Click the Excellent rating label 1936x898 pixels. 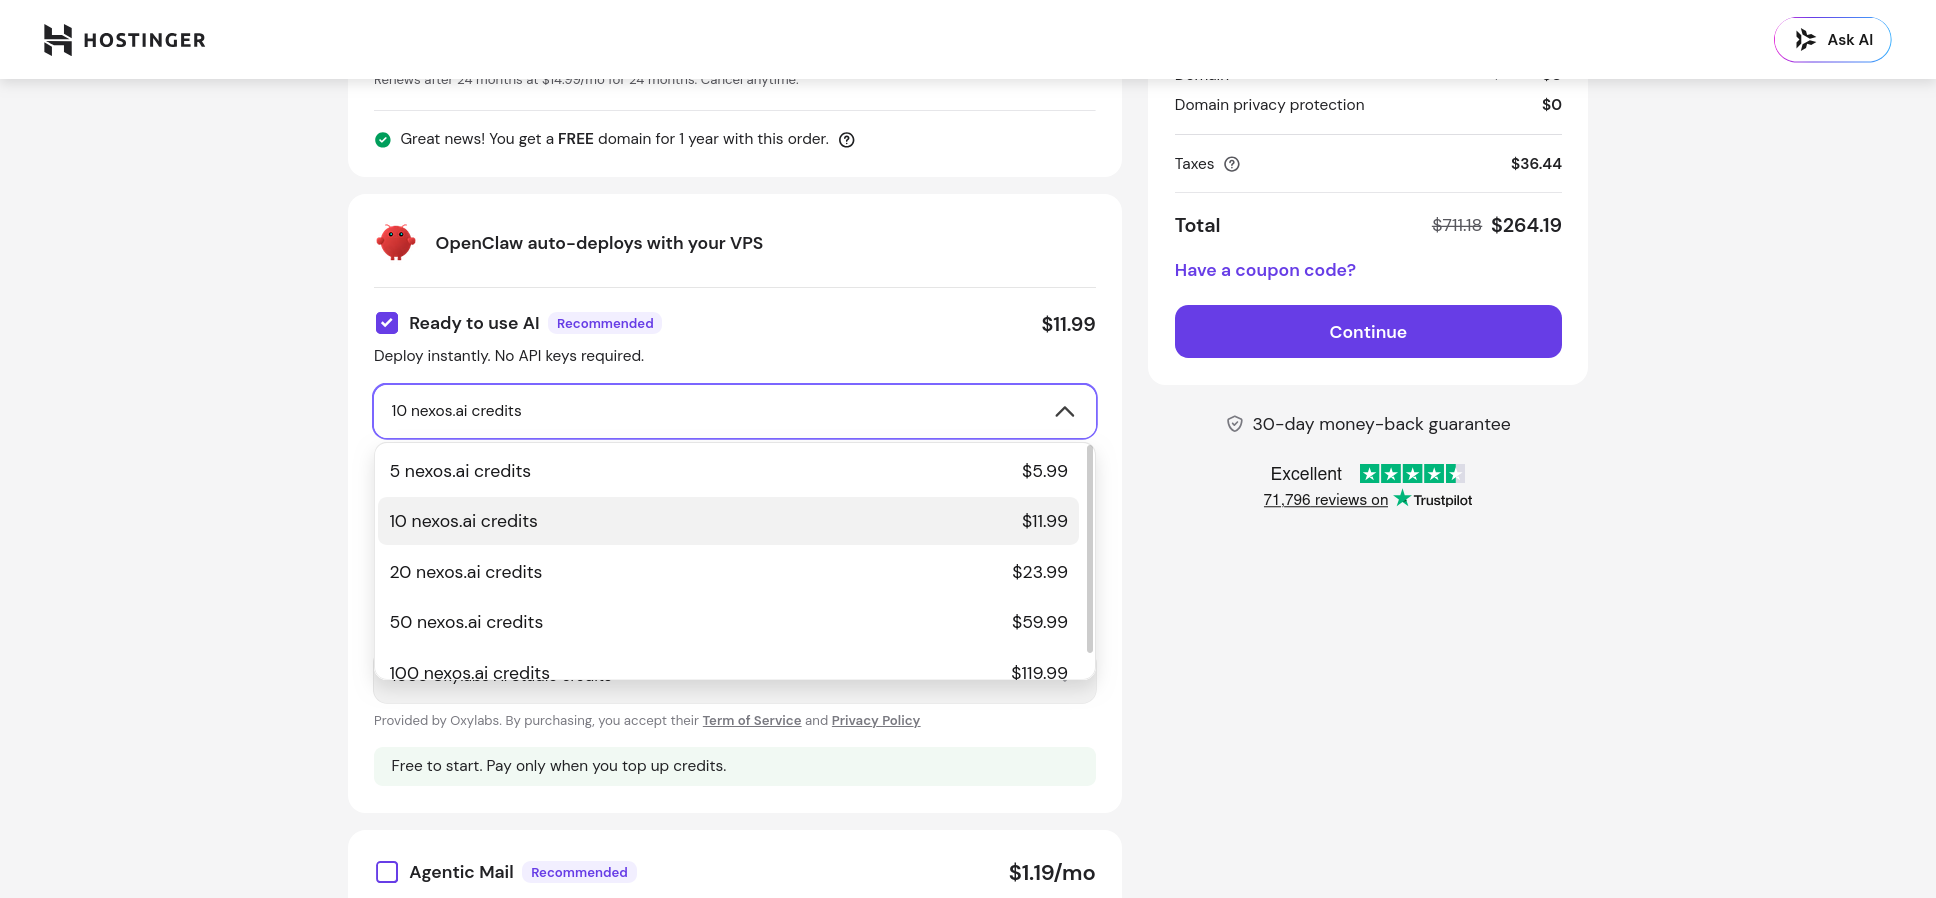(1306, 474)
